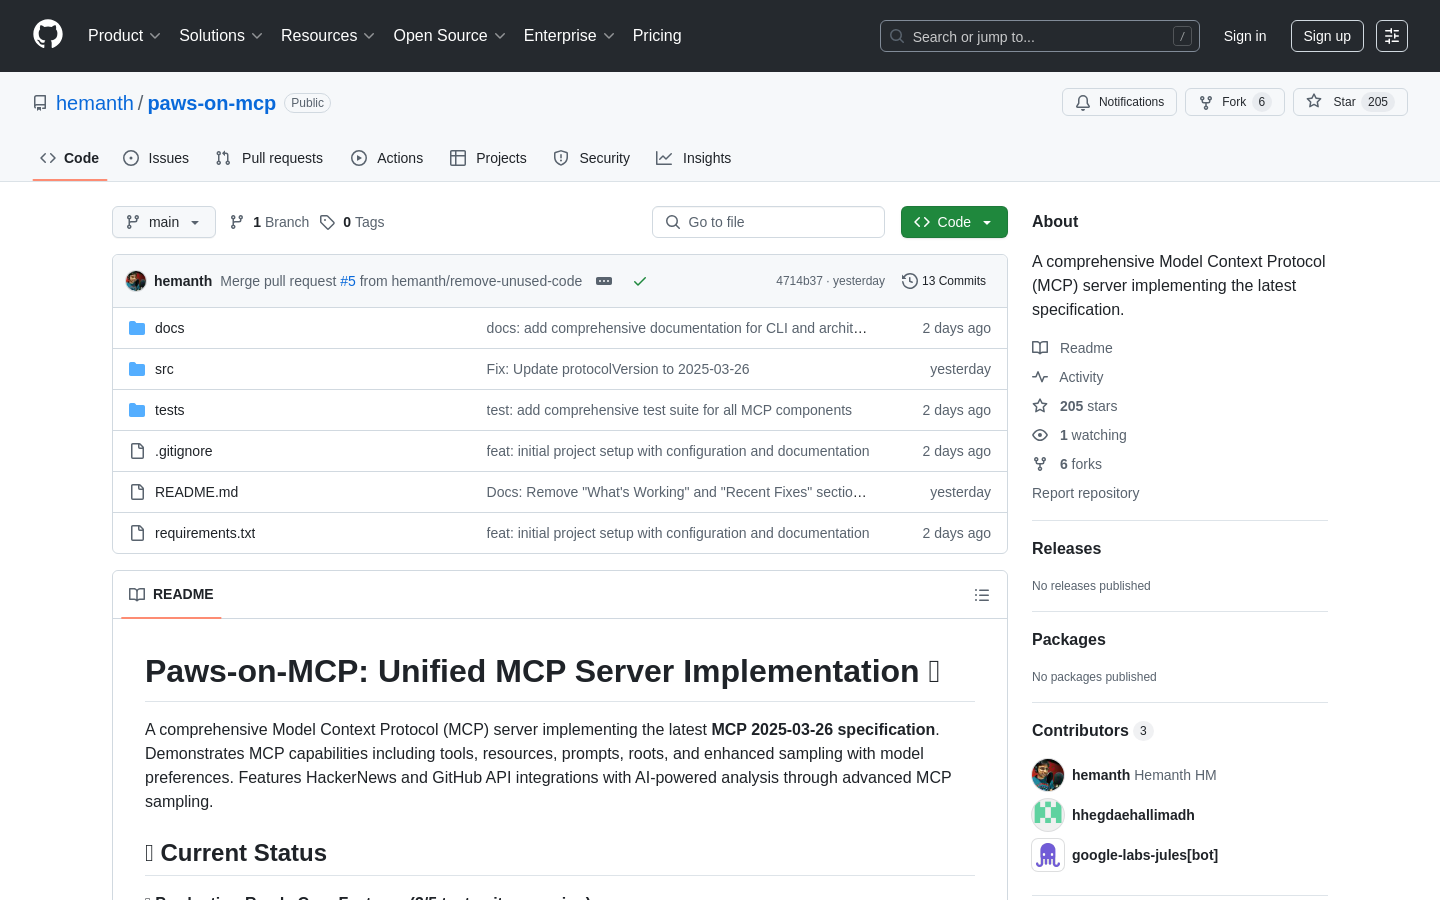The width and height of the screenshot is (1440, 900).
Task: Expand the green Code dropdown
Action: [954, 222]
